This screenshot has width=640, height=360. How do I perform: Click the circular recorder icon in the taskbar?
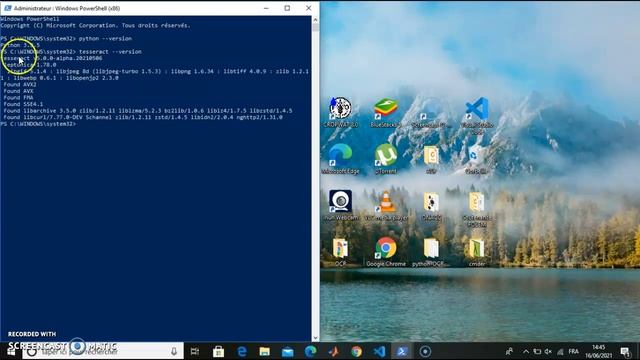pos(425,351)
